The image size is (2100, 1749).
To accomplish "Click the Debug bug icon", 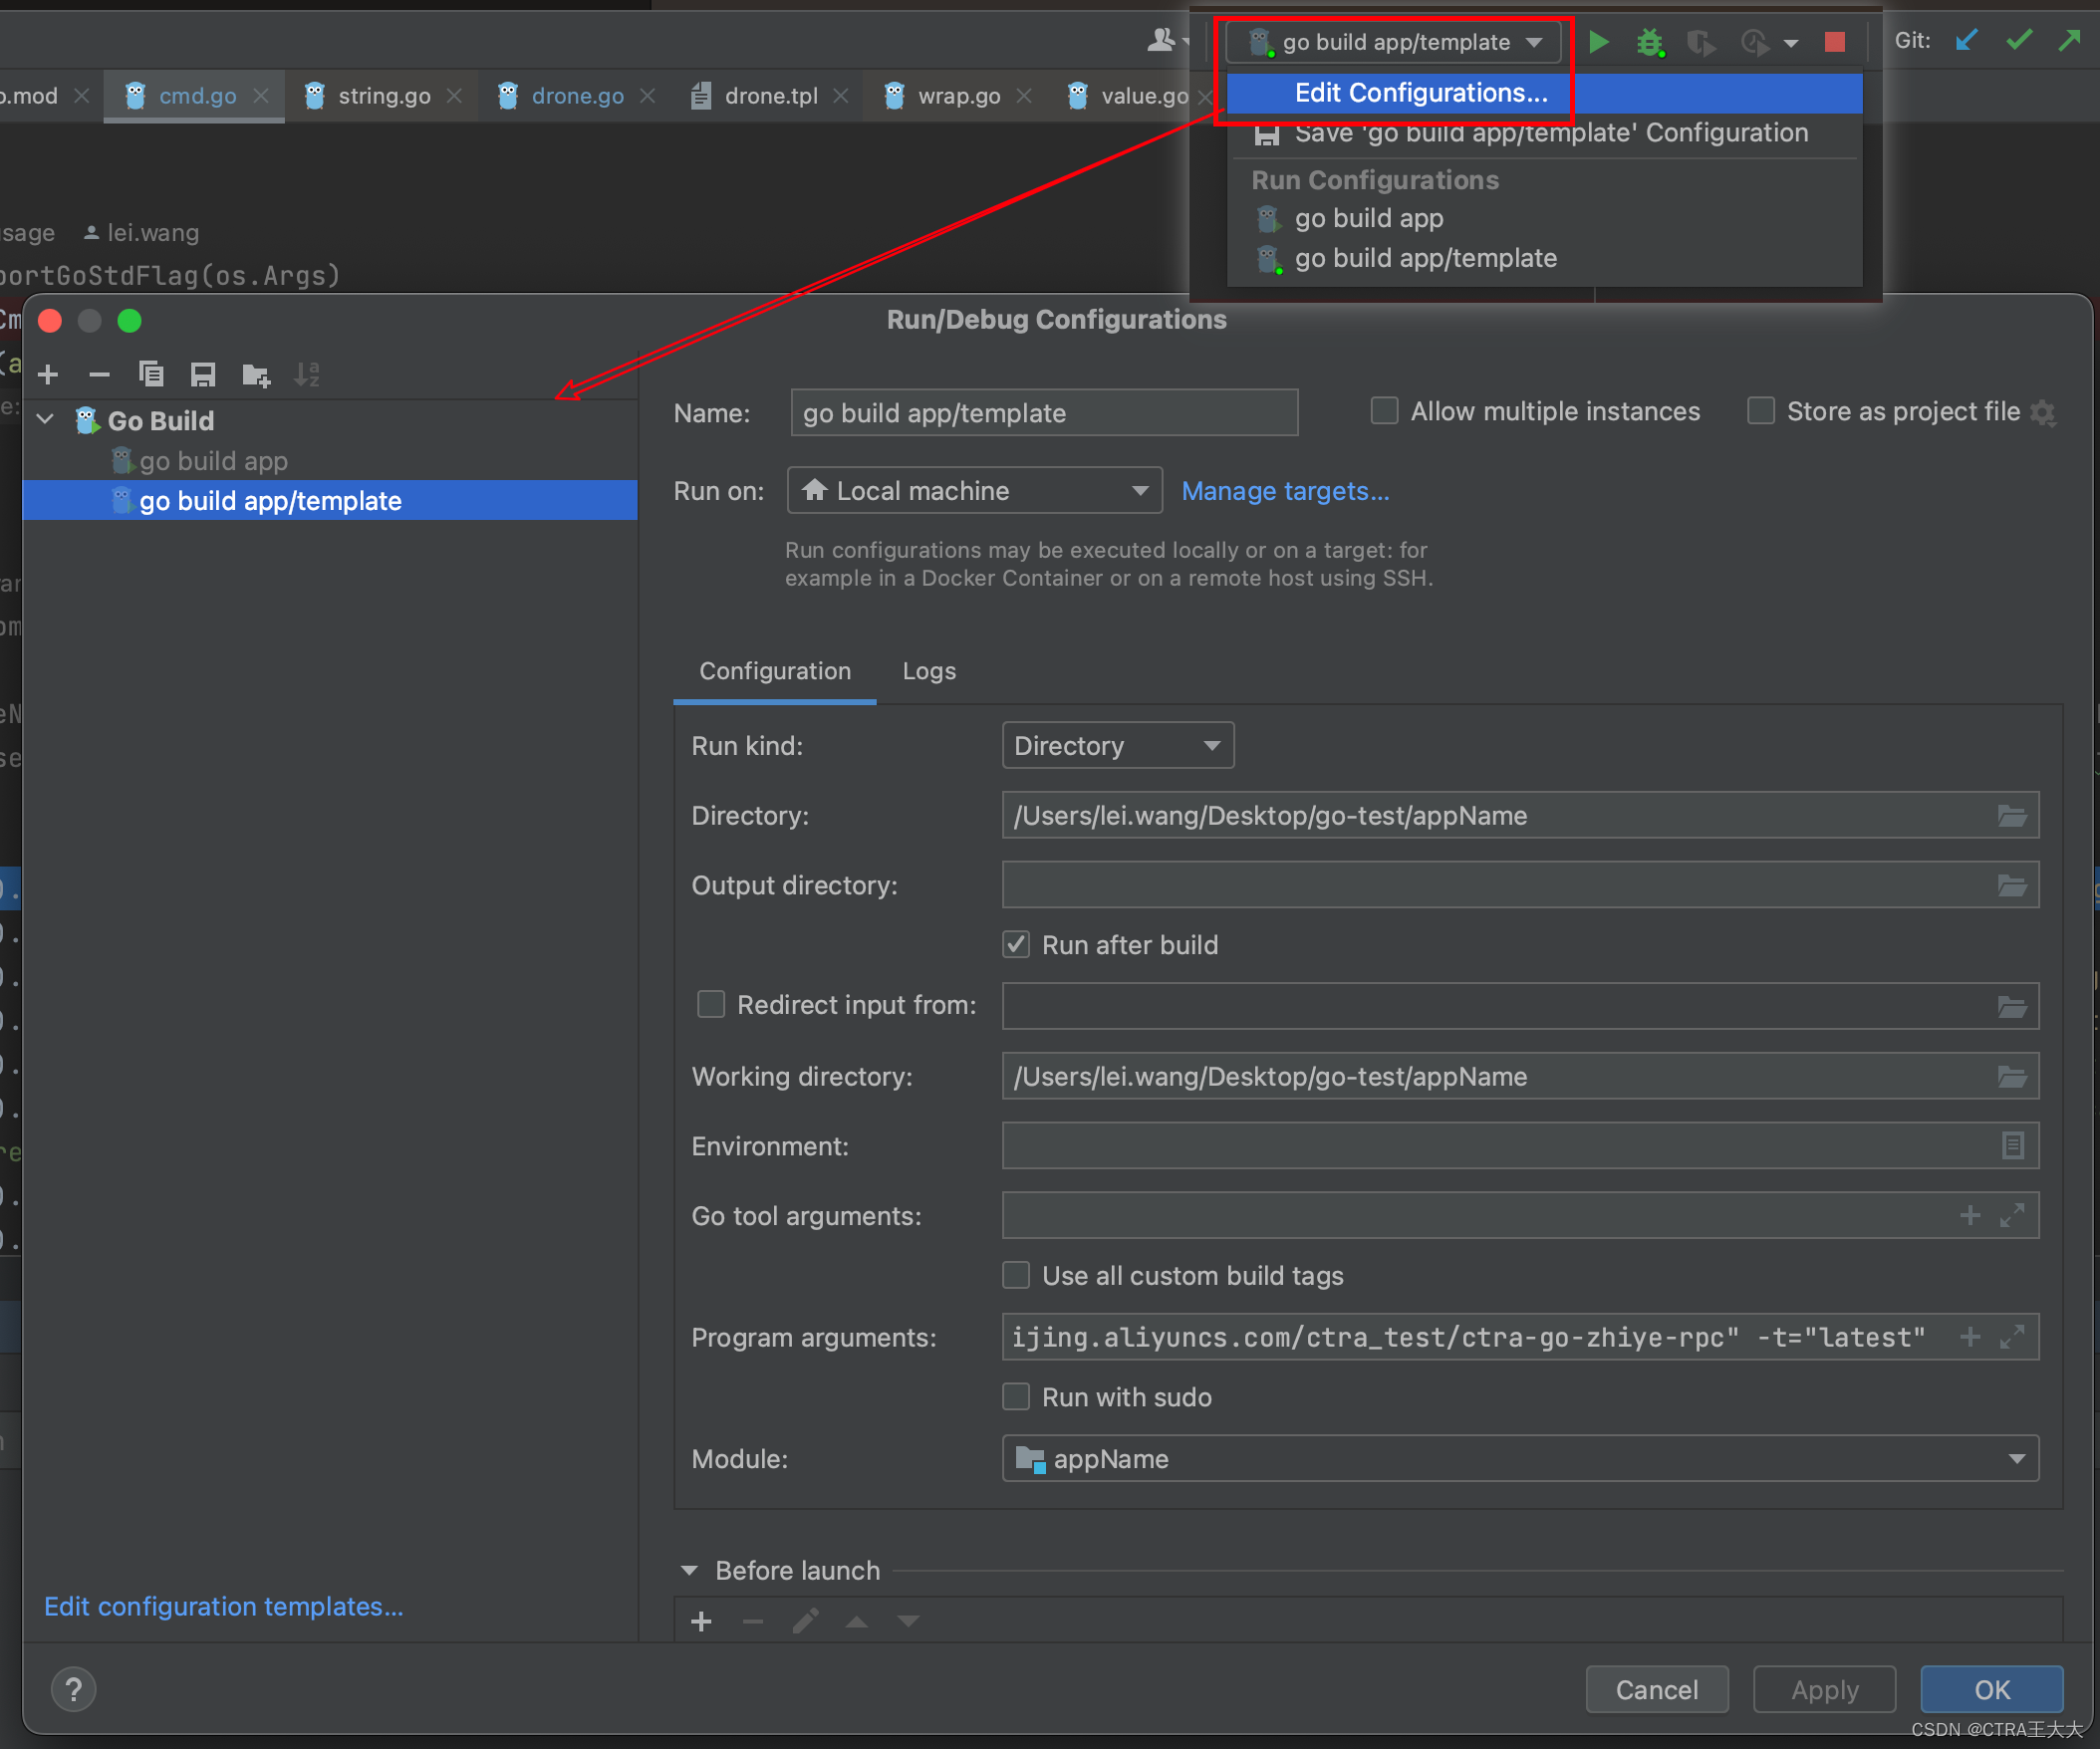I will (1649, 42).
